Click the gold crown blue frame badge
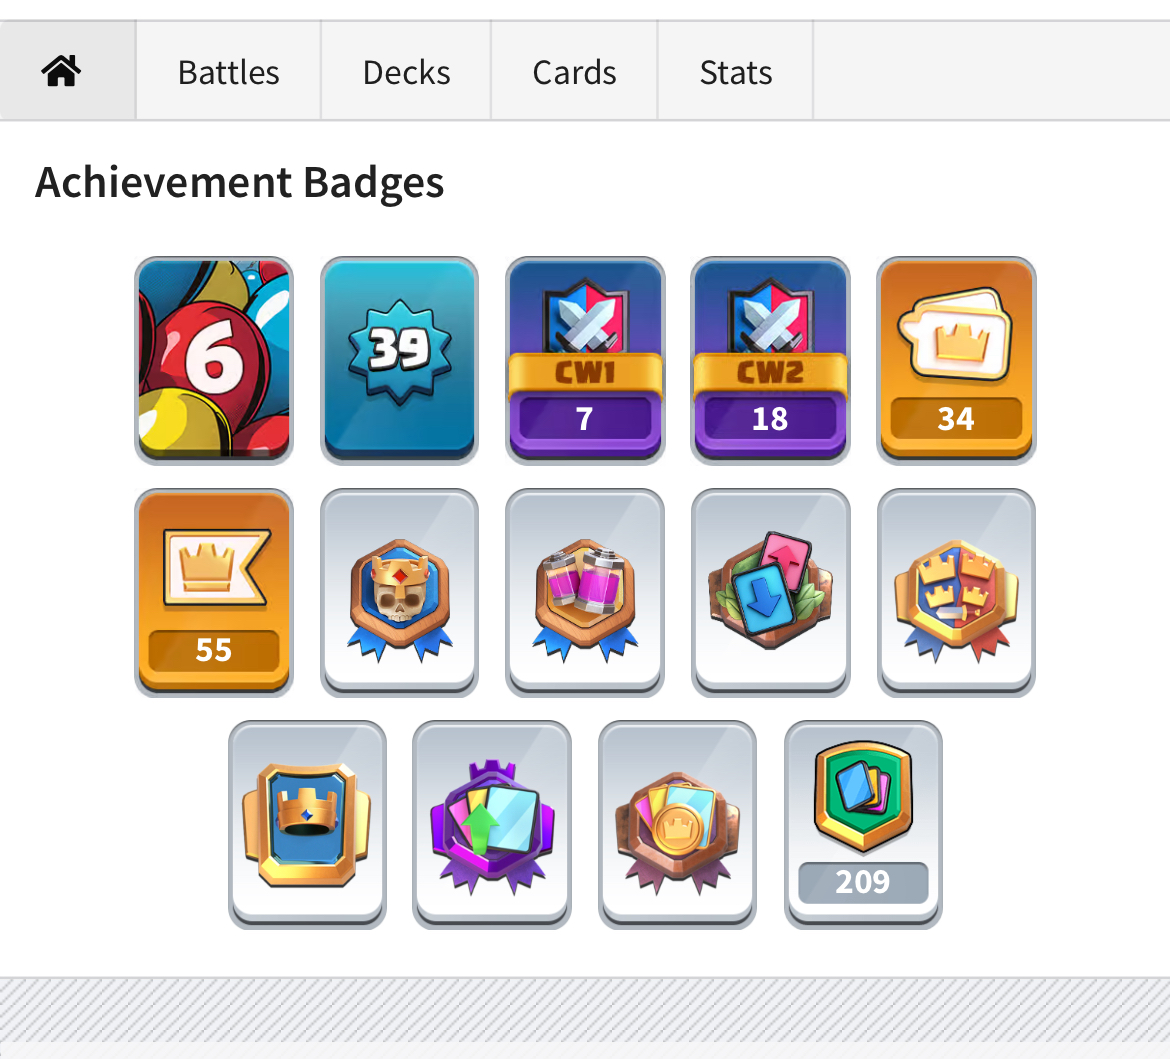Screen dimensions: 1170x1059 pyautogui.click(x=307, y=825)
